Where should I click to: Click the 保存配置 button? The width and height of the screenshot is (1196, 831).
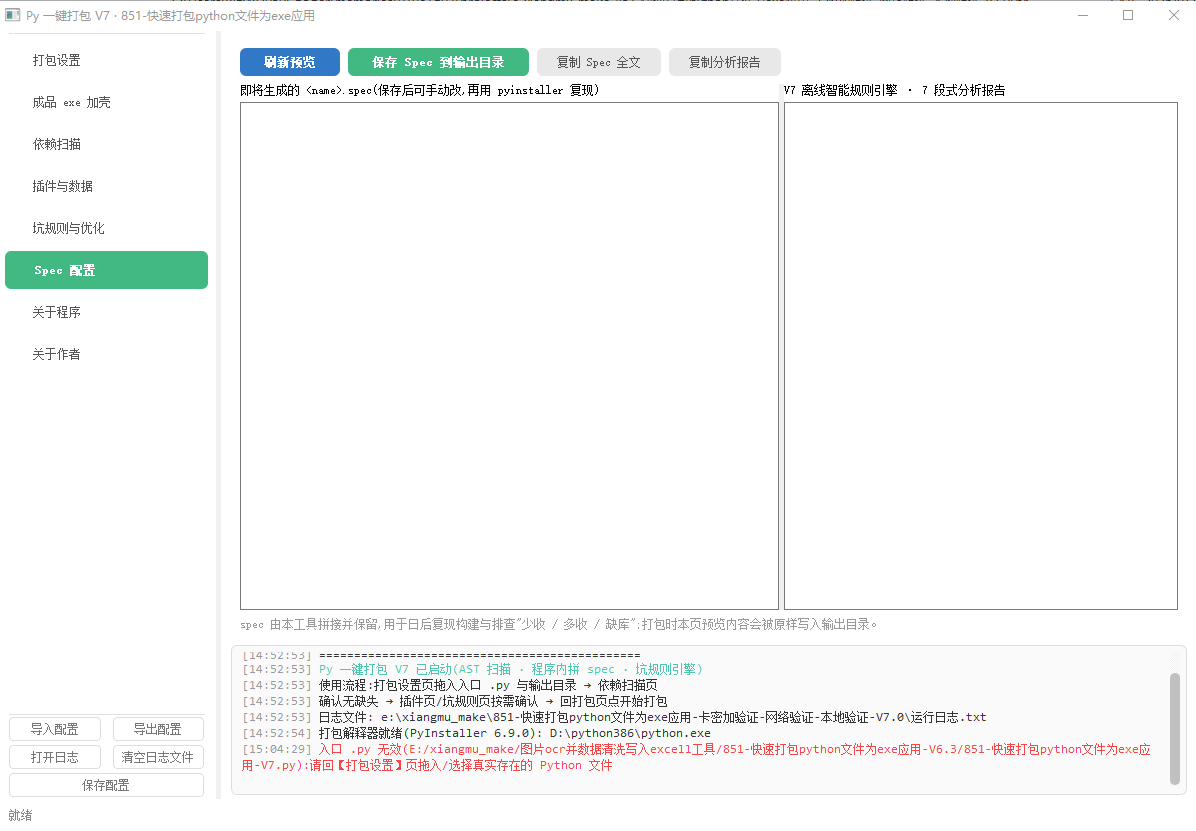pyautogui.click(x=106, y=785)
